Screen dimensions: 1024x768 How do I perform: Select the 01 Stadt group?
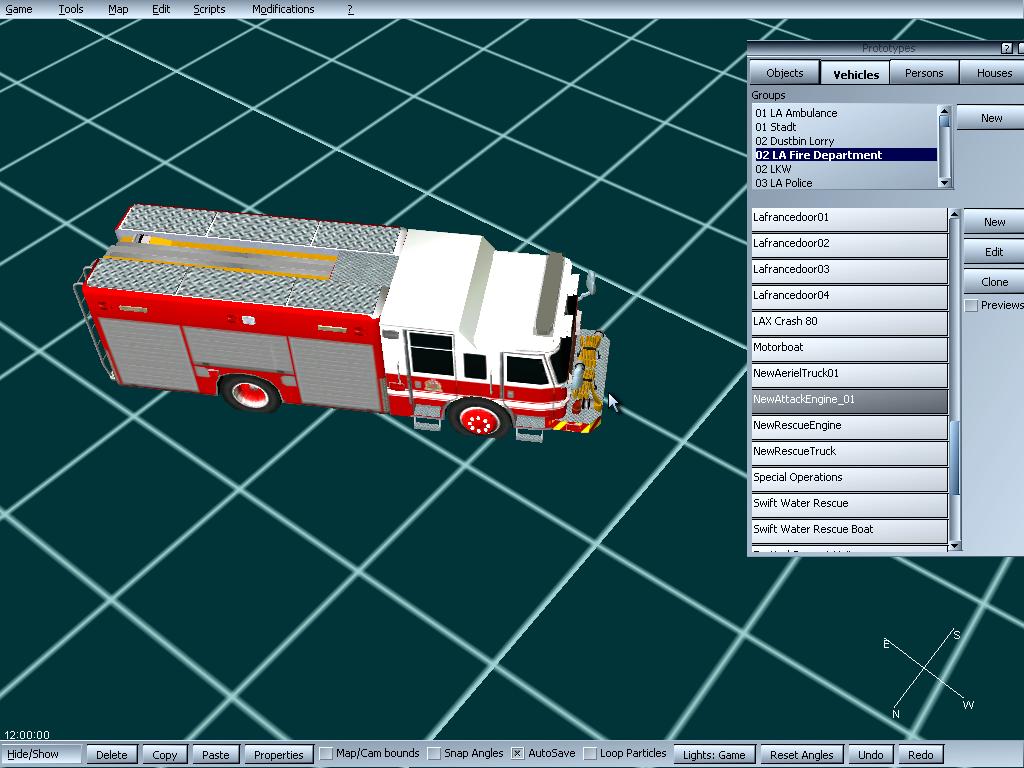click(x=844, y=127)
